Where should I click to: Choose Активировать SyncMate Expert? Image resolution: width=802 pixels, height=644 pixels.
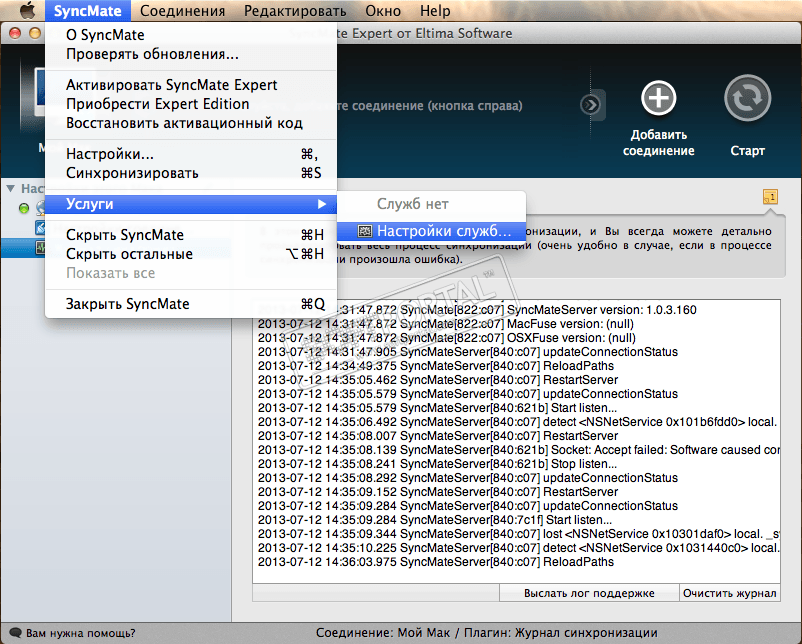[x=191, y=85]
